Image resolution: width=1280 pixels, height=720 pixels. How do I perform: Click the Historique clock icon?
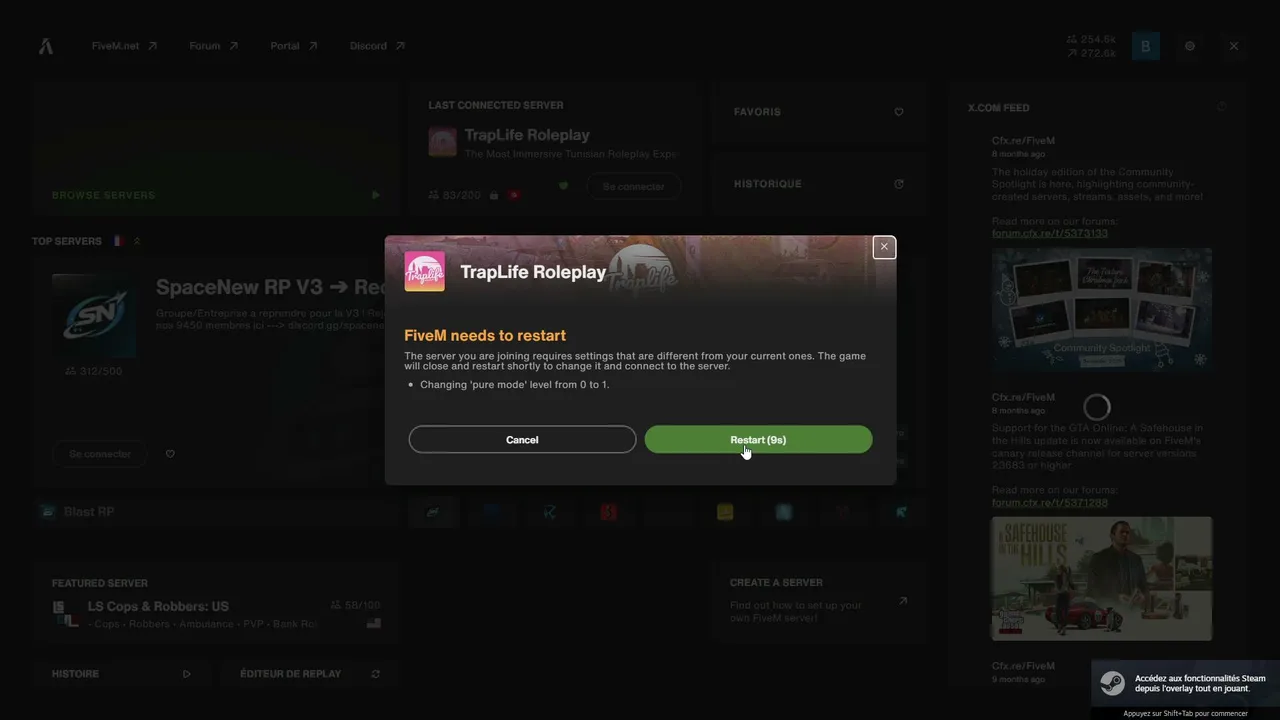(899, 184)
